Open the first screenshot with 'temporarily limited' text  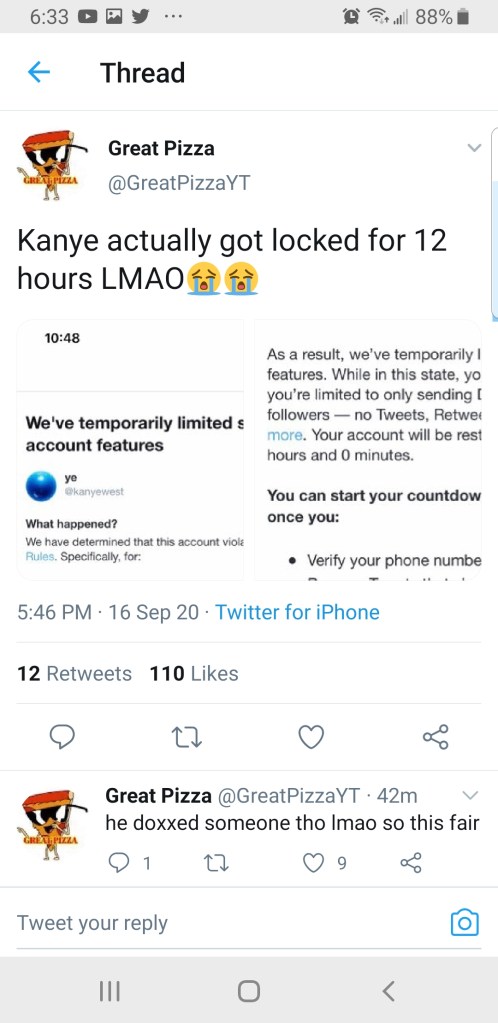[x=130, y=450]
